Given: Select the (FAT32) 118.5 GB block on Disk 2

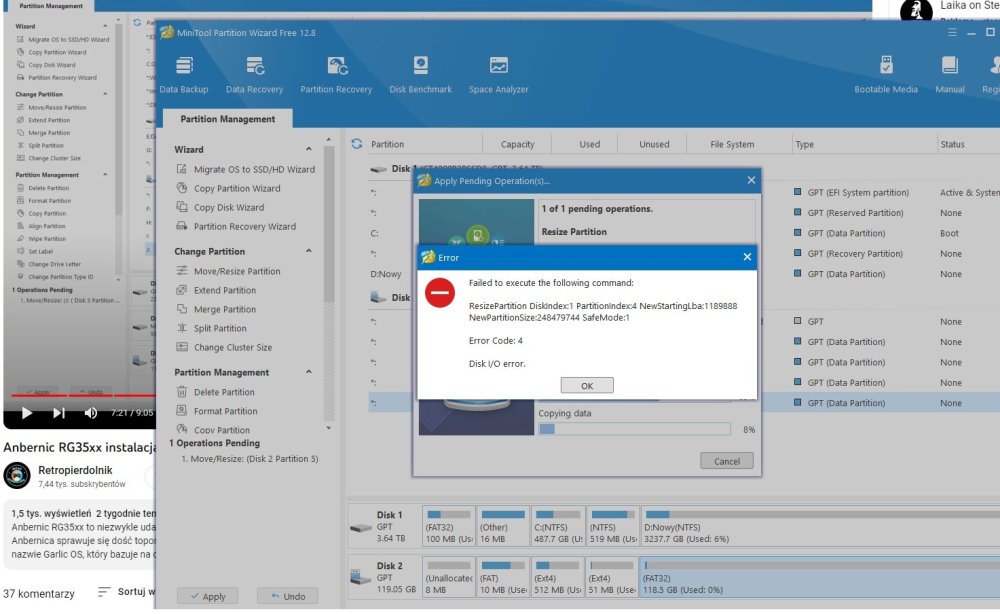Looking at the screenshot, I should [821, 577].
